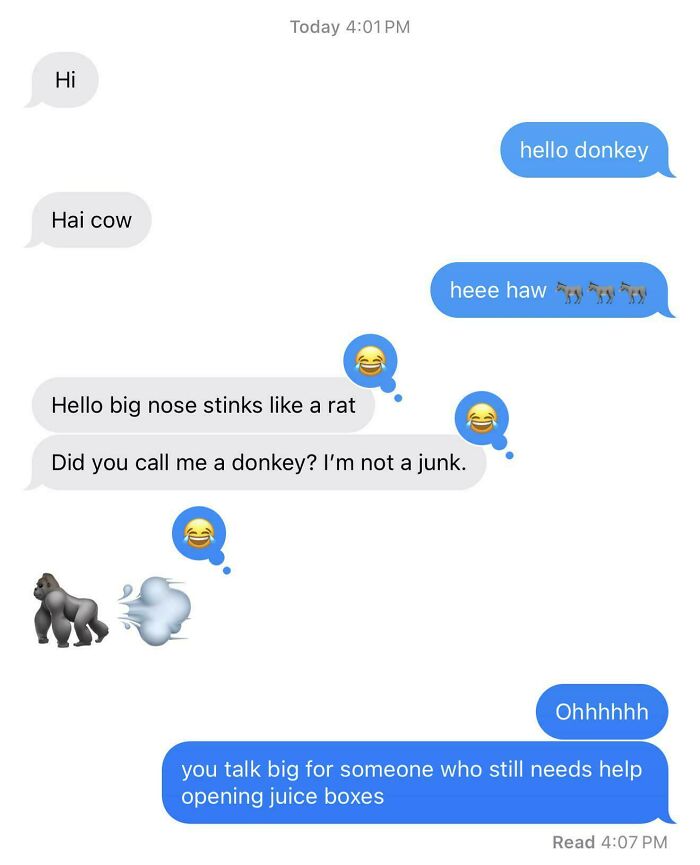Click the wind puff emoji

tap(154, 611)
